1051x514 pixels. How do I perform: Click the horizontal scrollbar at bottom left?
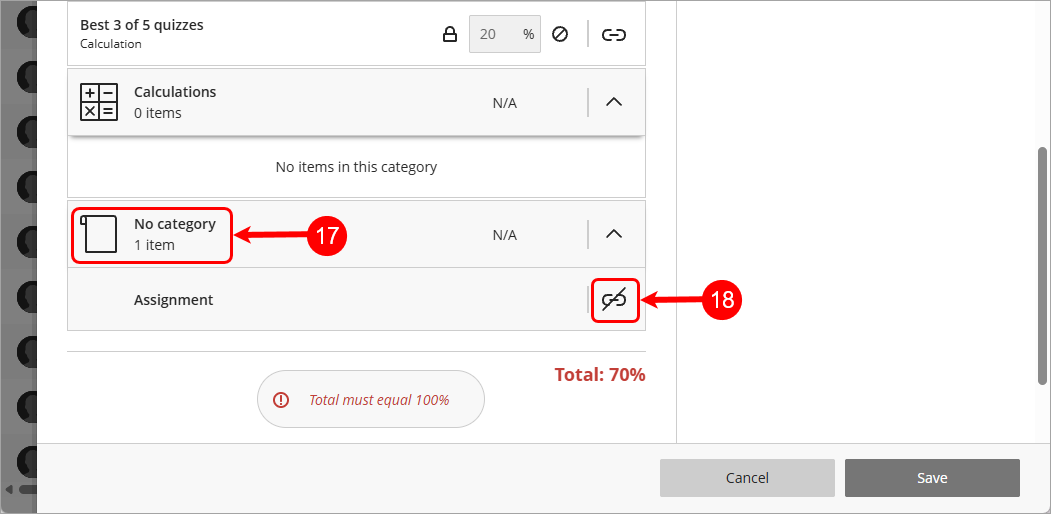(27, 489)
